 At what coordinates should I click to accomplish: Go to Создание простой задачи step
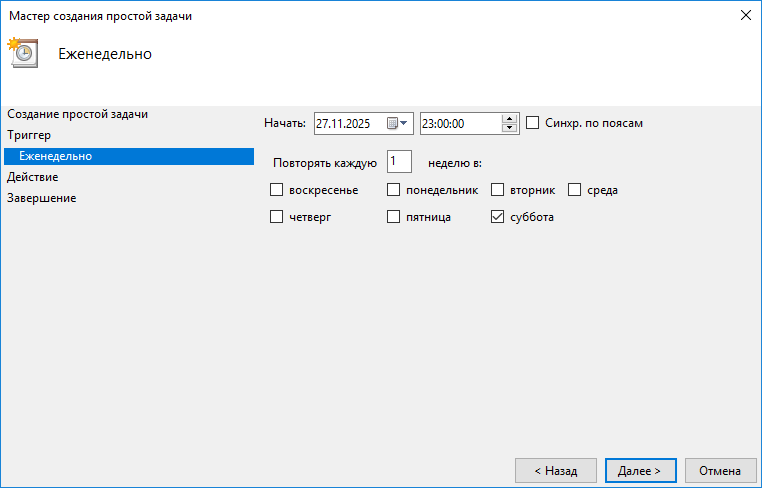pyautogui.click(x=77, y=114)
